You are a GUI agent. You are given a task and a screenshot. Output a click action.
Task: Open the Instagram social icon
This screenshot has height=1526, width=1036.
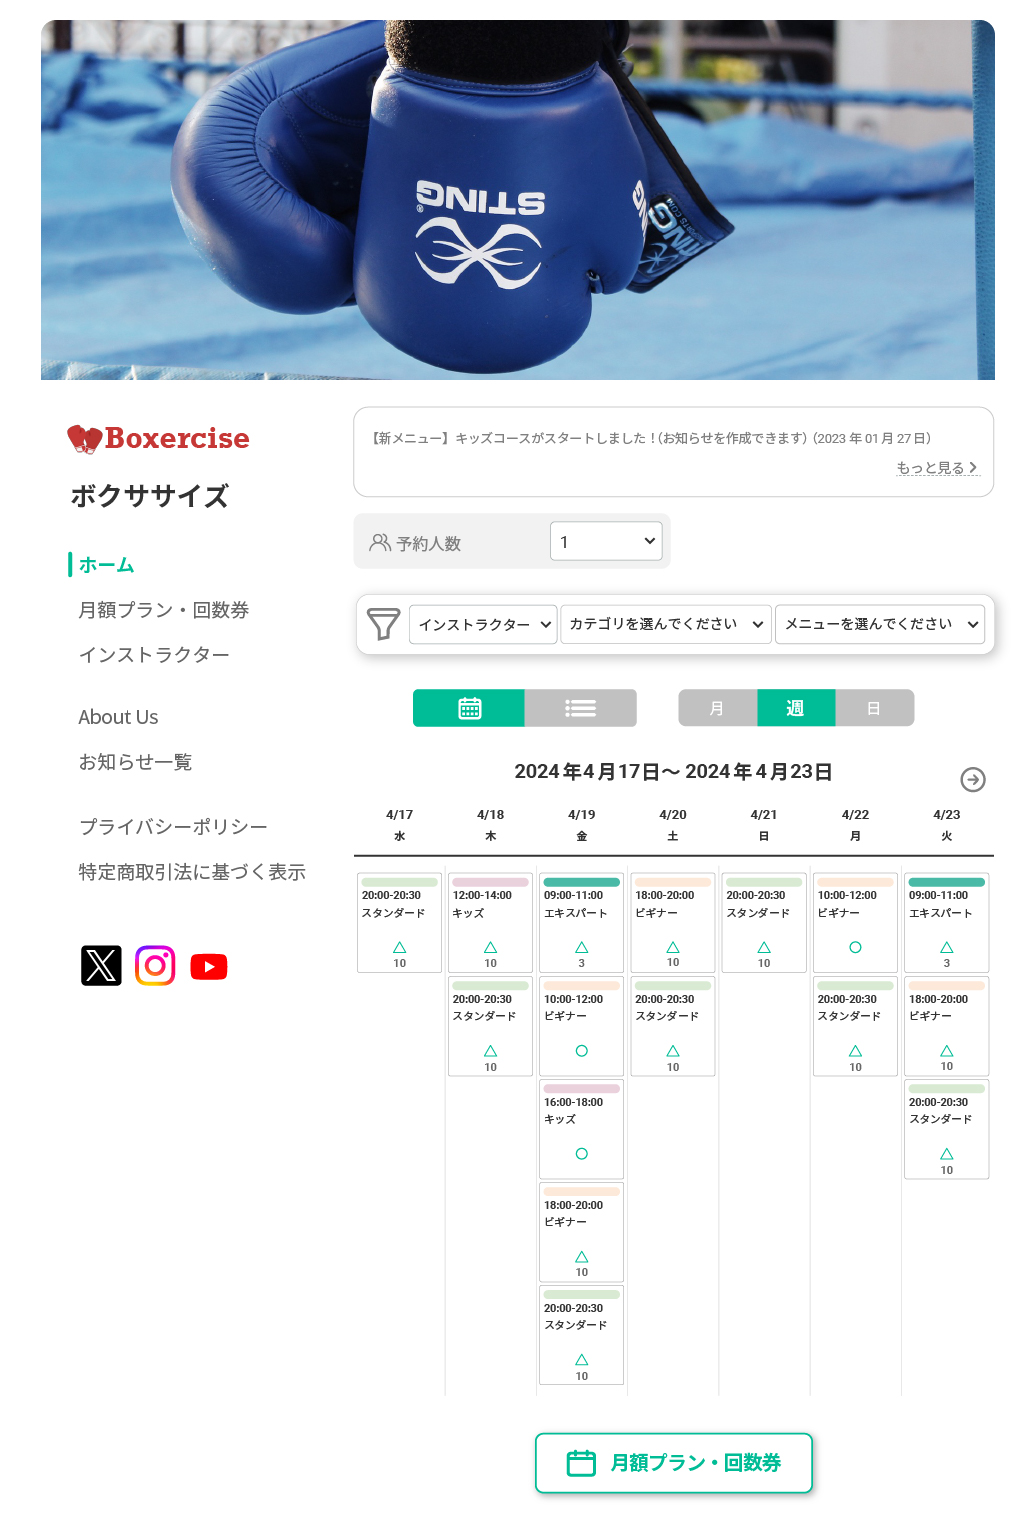tap(155, 966)
